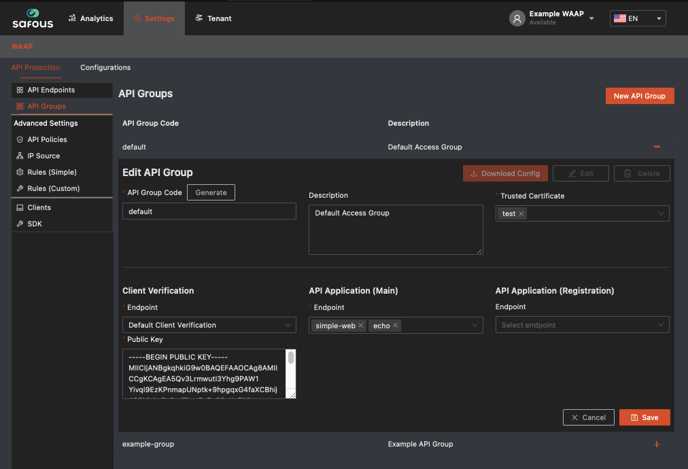The image size is (688, 469).
Task: Open API Endpoints in sidebar
Action: coord(61,90)
